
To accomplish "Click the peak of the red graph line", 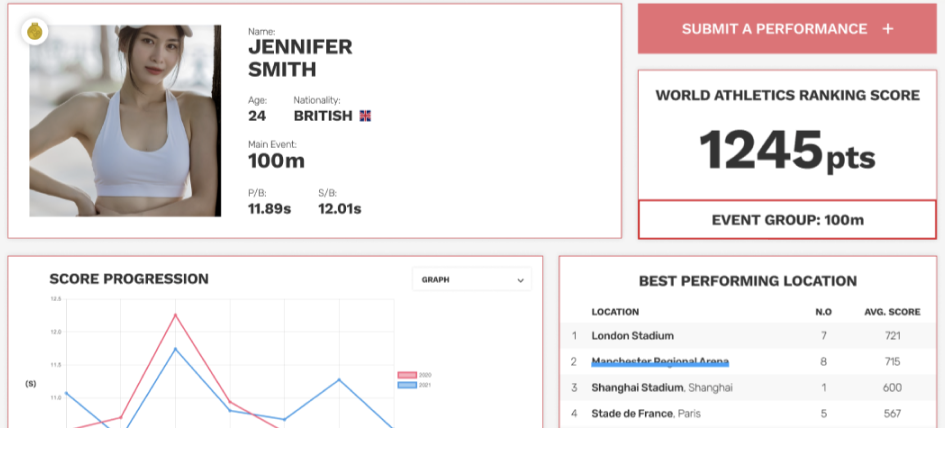I will 175,315.
